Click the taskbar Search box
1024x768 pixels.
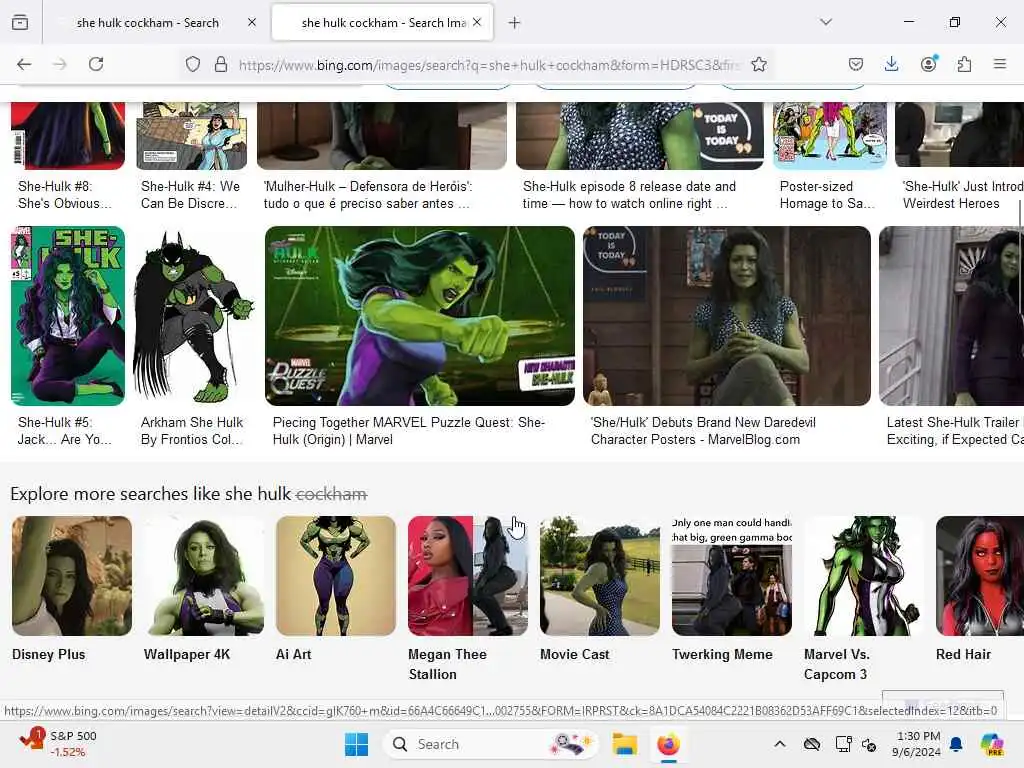[490, 744]
